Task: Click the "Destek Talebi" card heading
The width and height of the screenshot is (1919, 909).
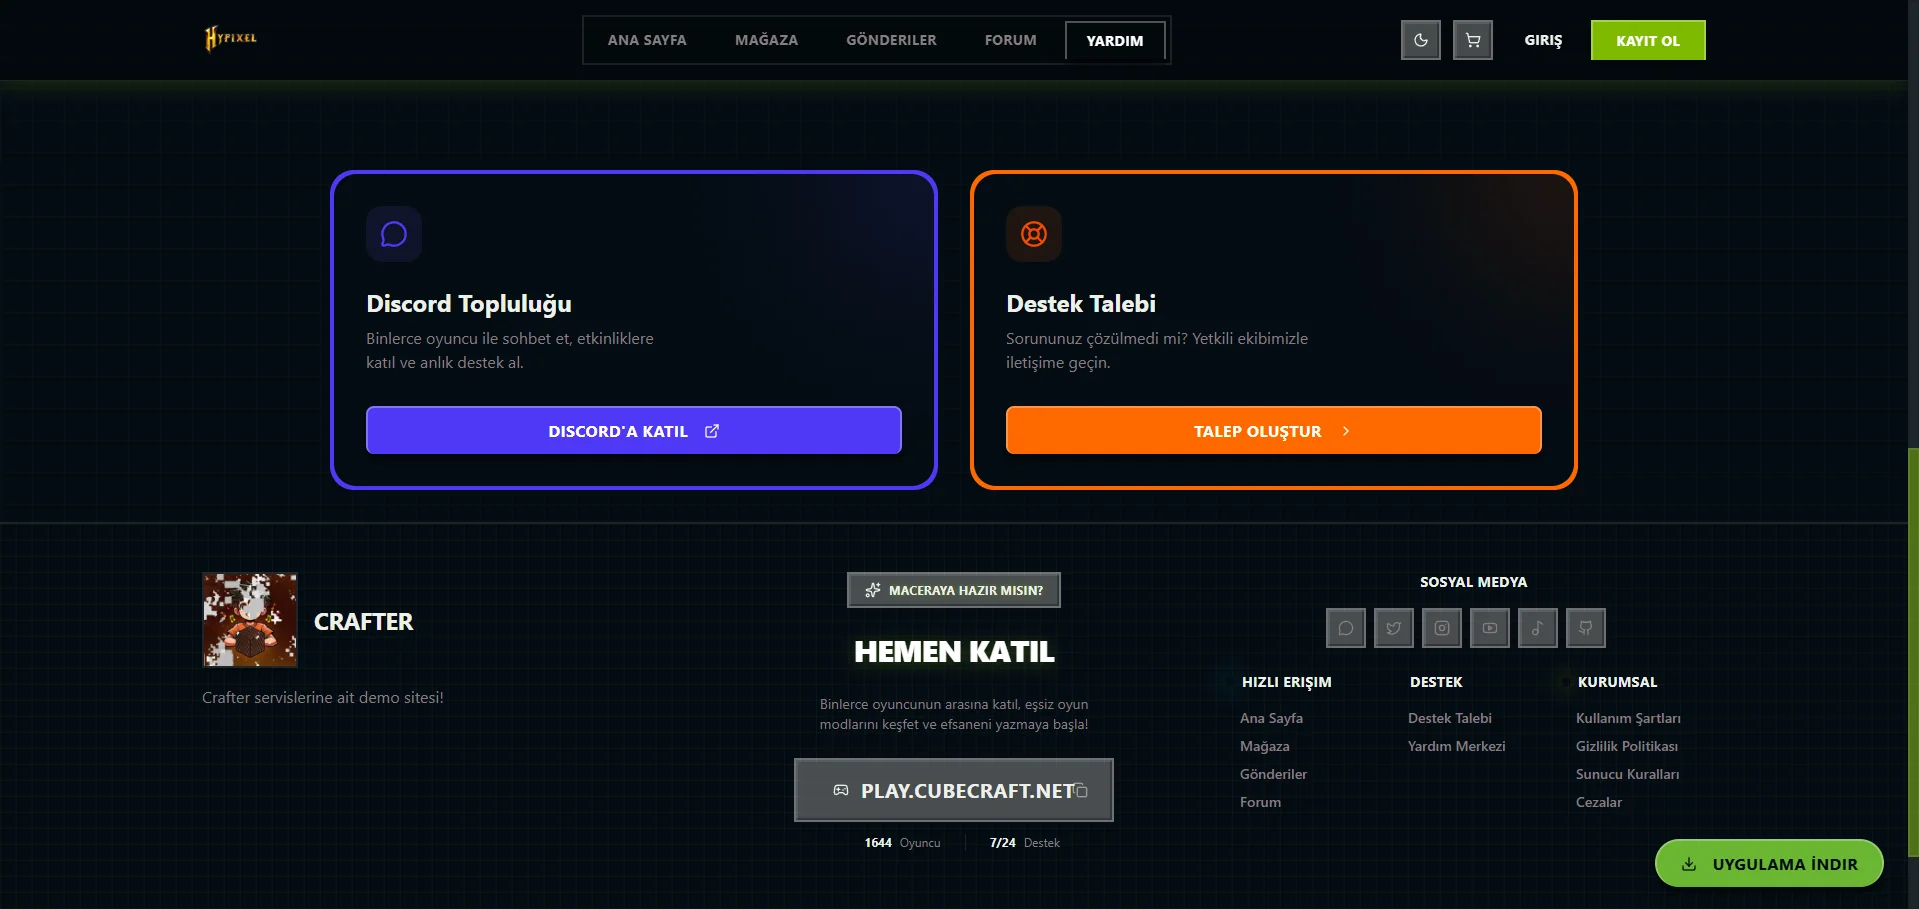Action: (1081, 303)
